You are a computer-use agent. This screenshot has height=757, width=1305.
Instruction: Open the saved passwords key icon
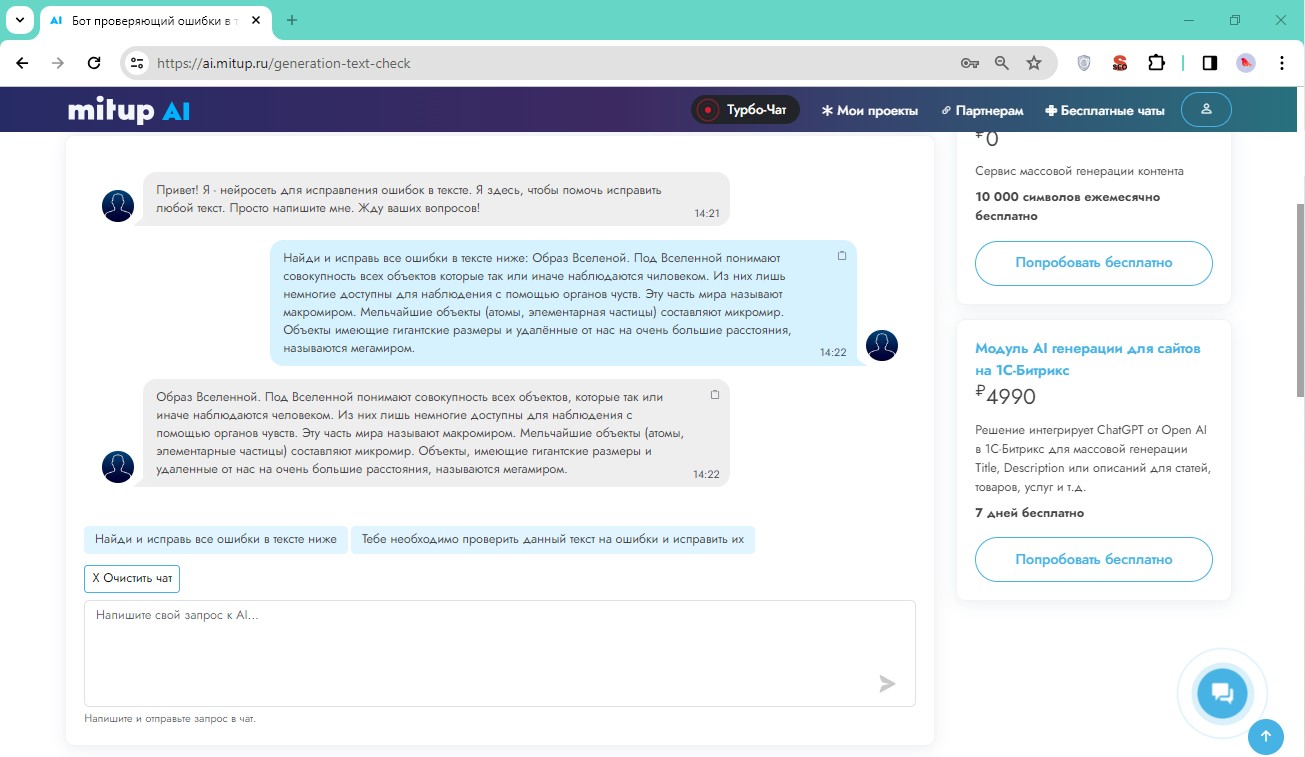[x=969, y=63]
